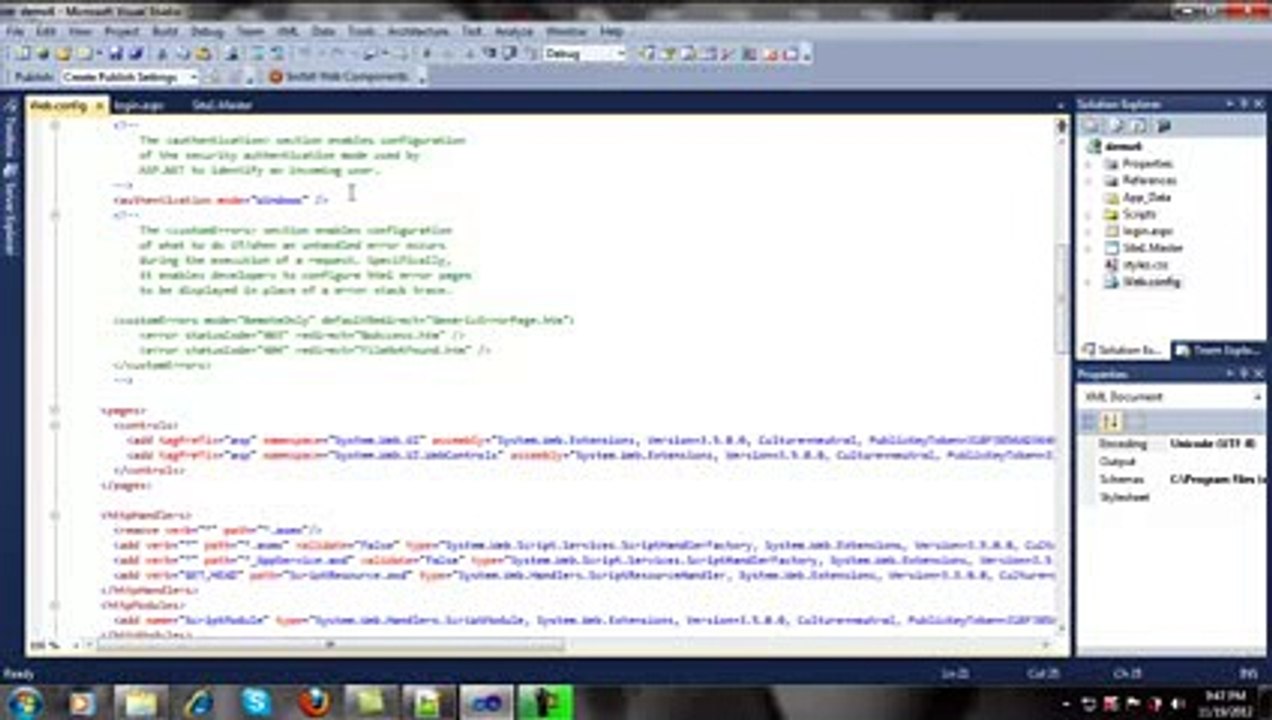Viewport: 1272px width, 720px height.
Task: Click the Save All toolbar icon
Action: pyautogui.click(x=136, y=54)
